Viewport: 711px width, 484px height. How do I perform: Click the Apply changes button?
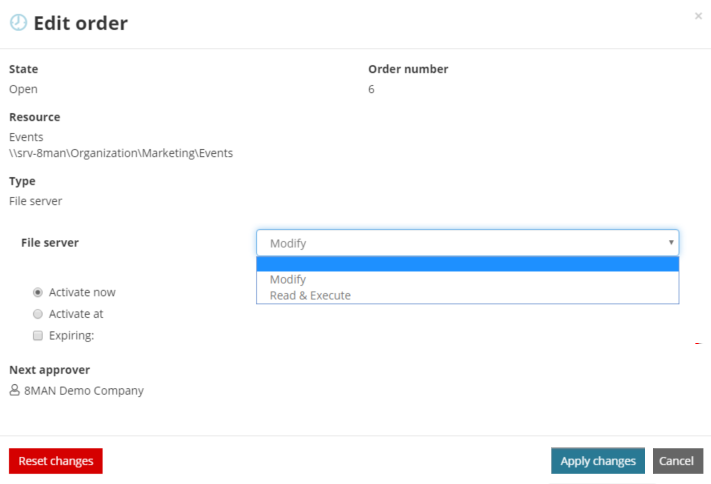[x=597, y=461]
